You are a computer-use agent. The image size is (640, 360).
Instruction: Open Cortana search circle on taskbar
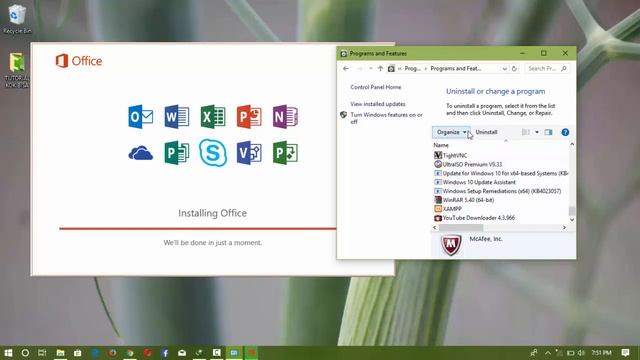point(25,353)
